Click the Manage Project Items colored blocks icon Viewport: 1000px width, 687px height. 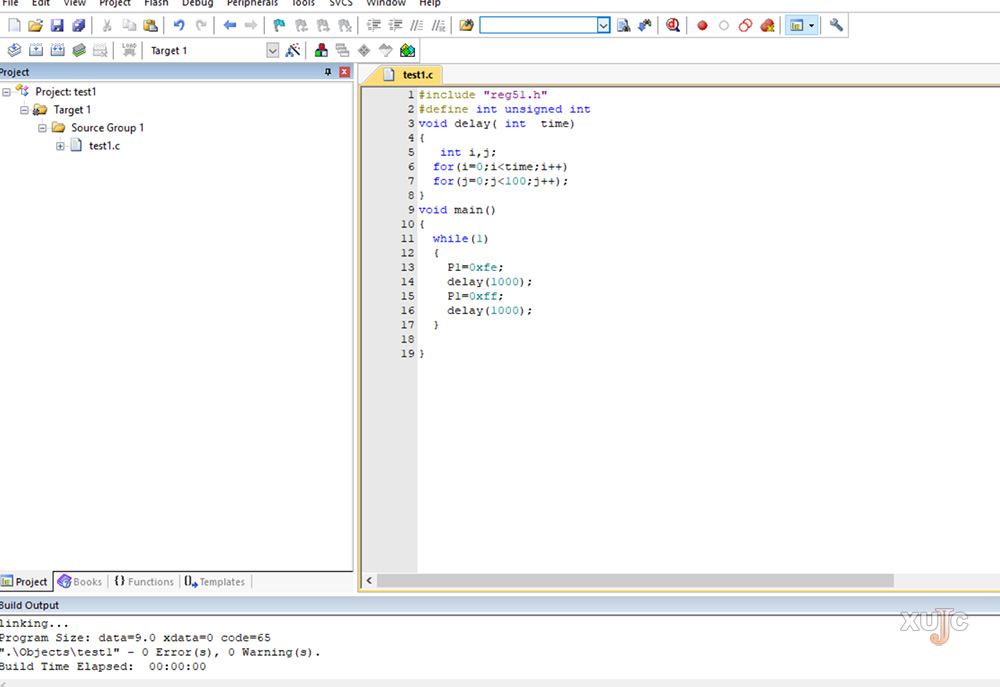click(321, 50)
